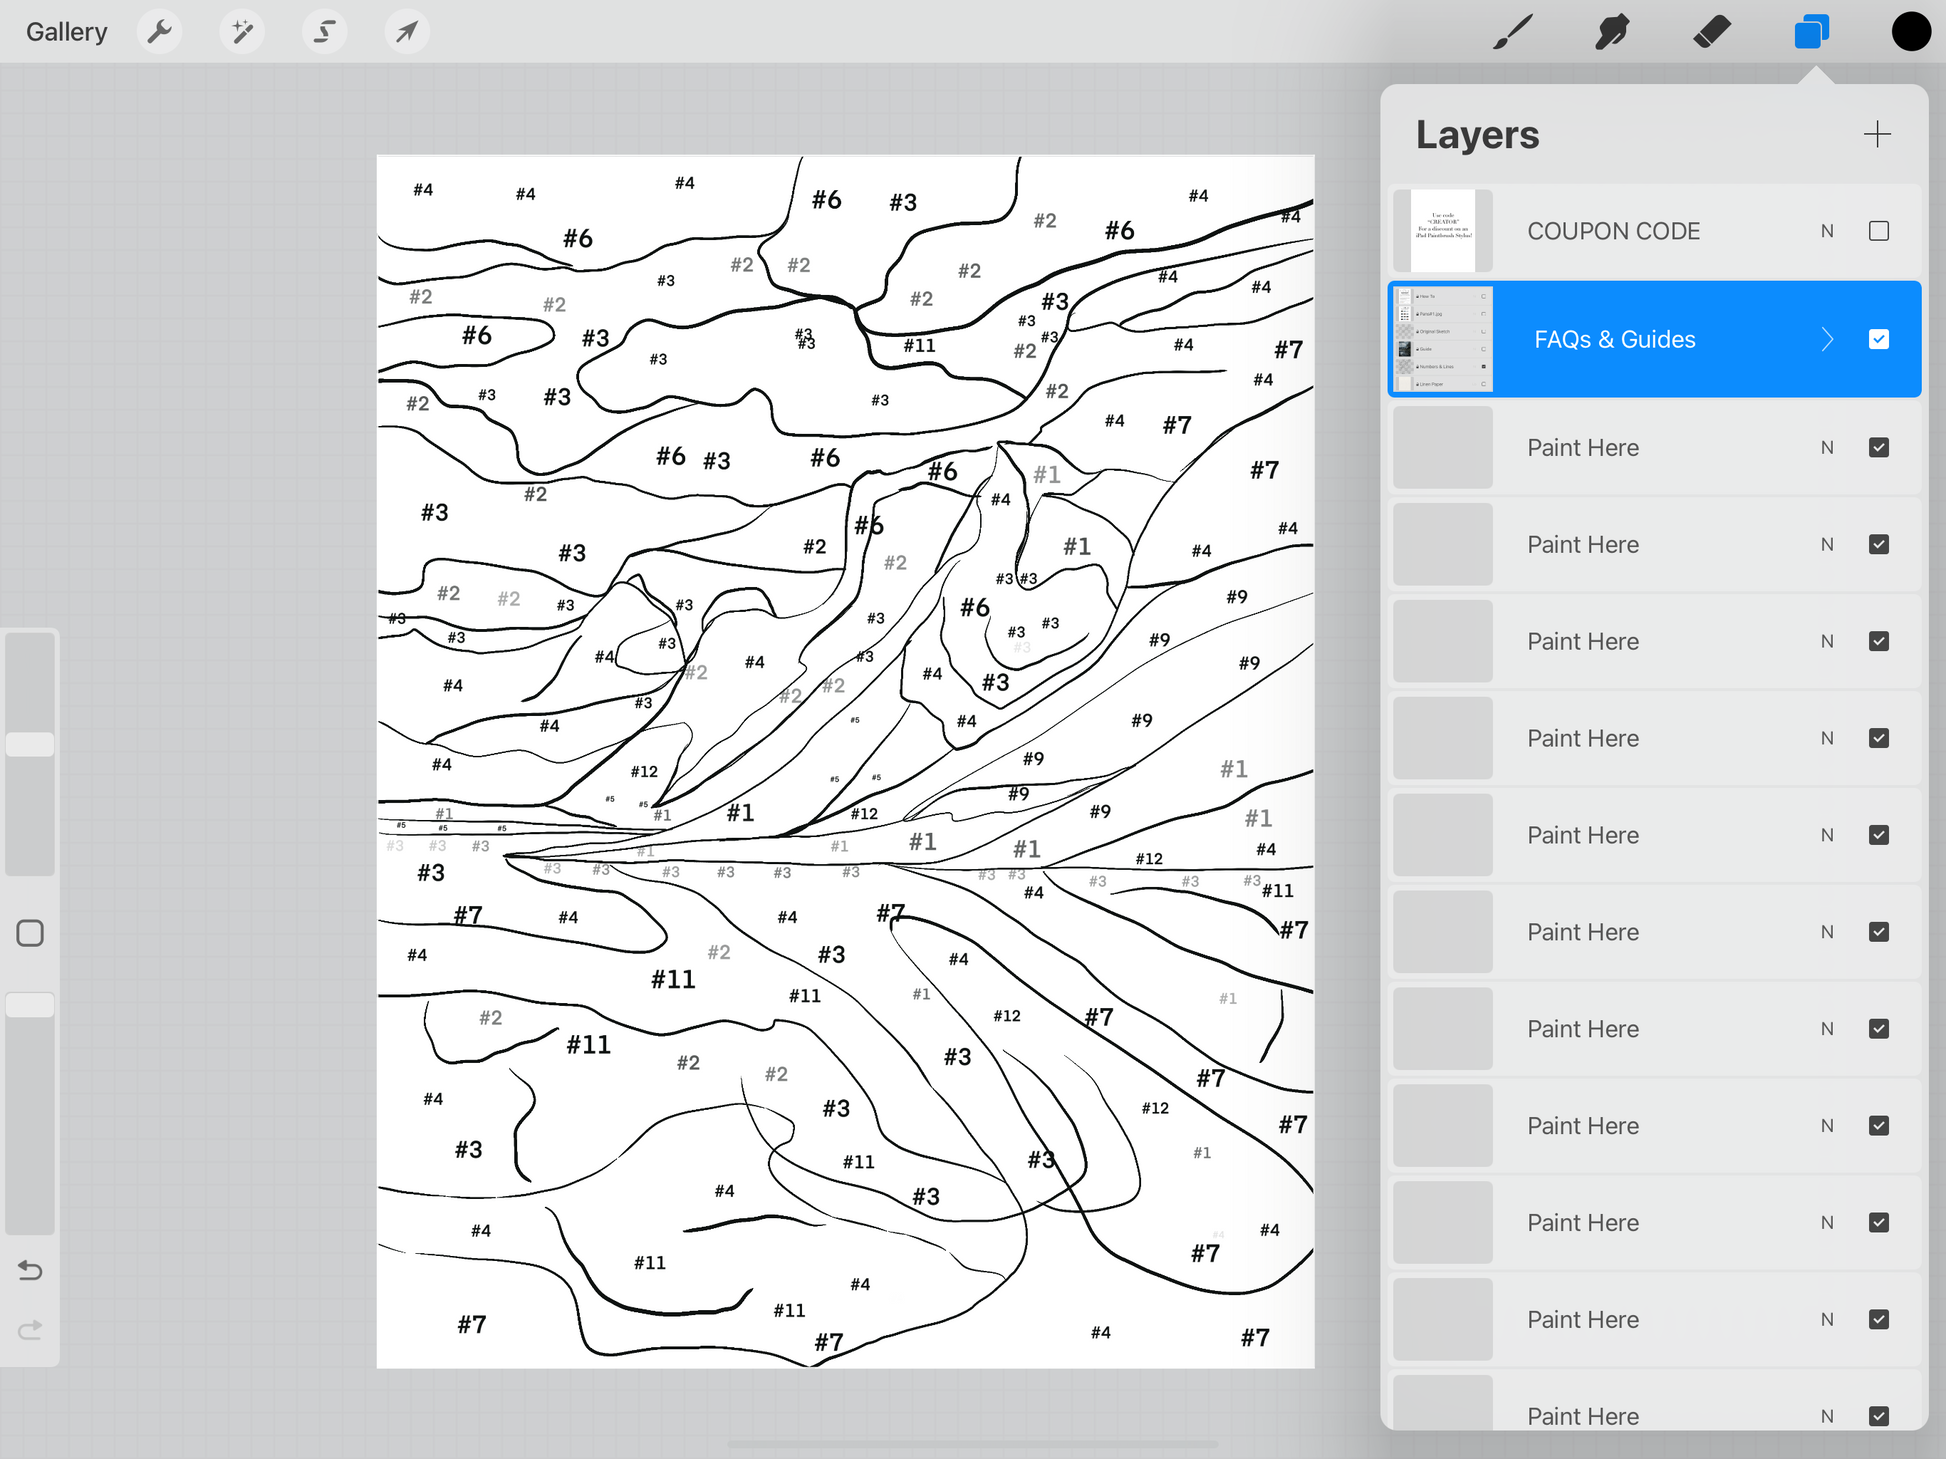Open blend mode N of COUPON CODE layer
The width and height of the screenshot is (1946, 1459).
tap(1827, 231)
